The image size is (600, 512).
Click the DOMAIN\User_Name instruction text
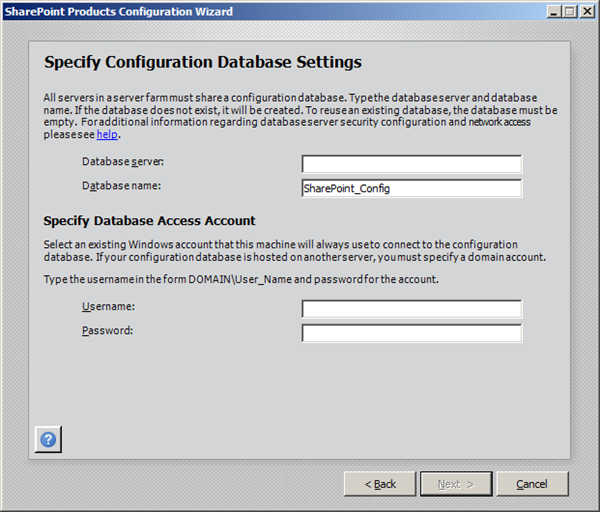240,278
